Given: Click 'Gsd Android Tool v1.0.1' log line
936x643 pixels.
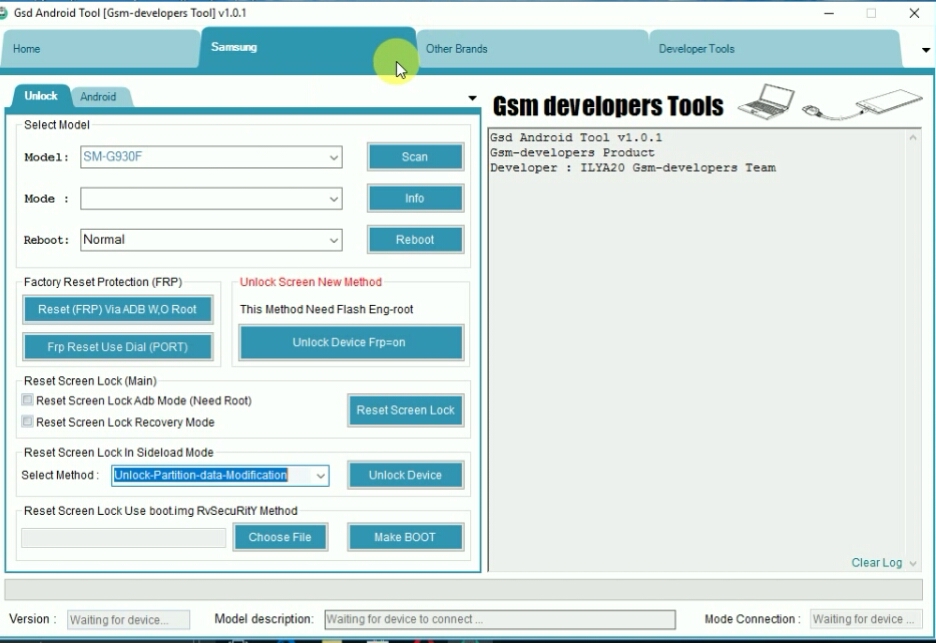Looking at the screenshot, I should 576,138.
